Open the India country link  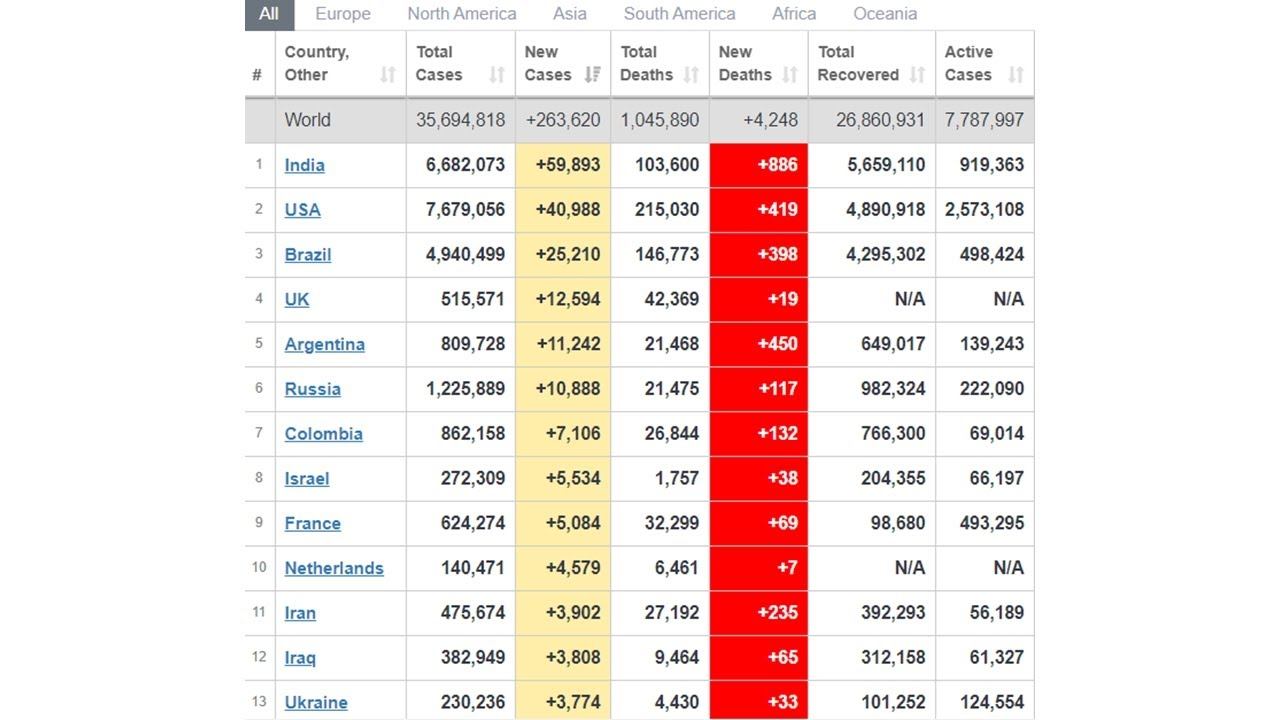click(304, 165)
